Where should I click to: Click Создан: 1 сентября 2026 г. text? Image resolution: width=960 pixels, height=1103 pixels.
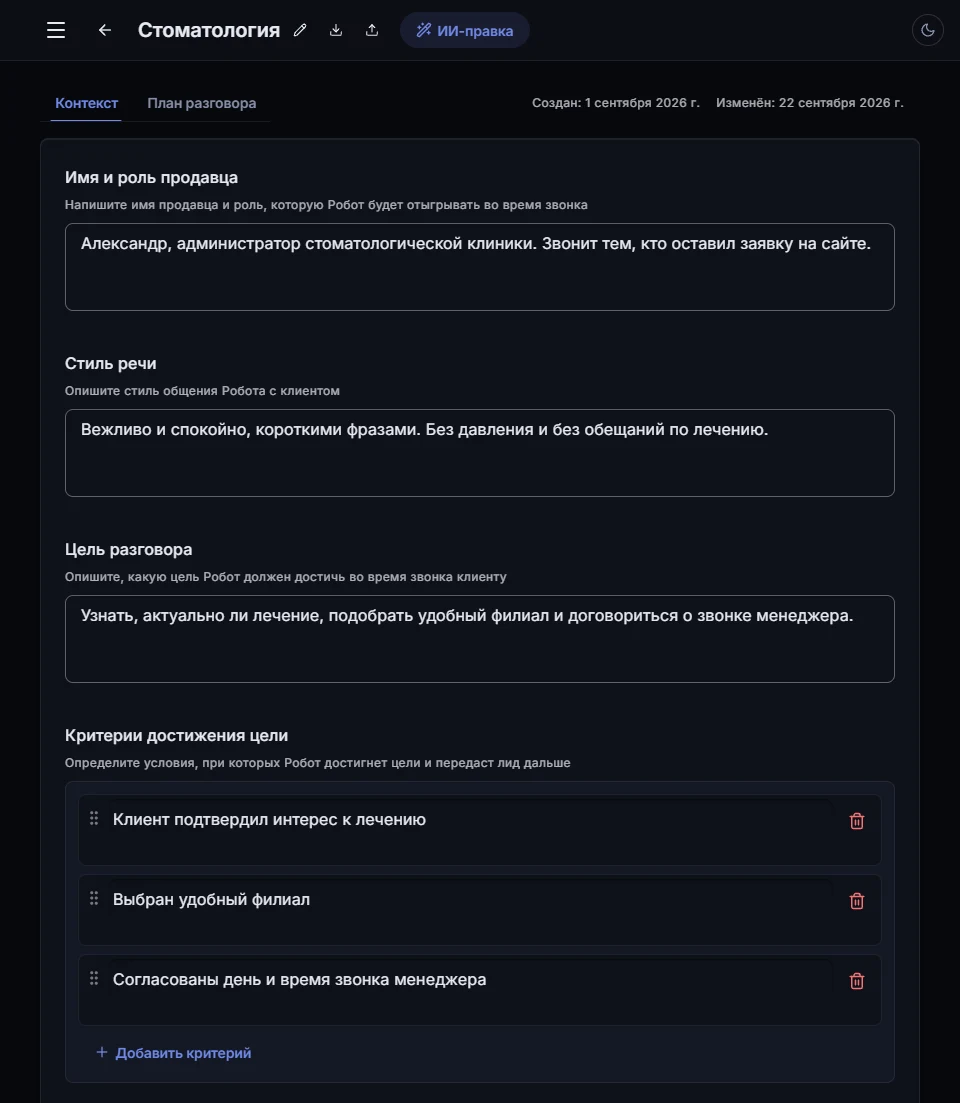click(615, 103)
